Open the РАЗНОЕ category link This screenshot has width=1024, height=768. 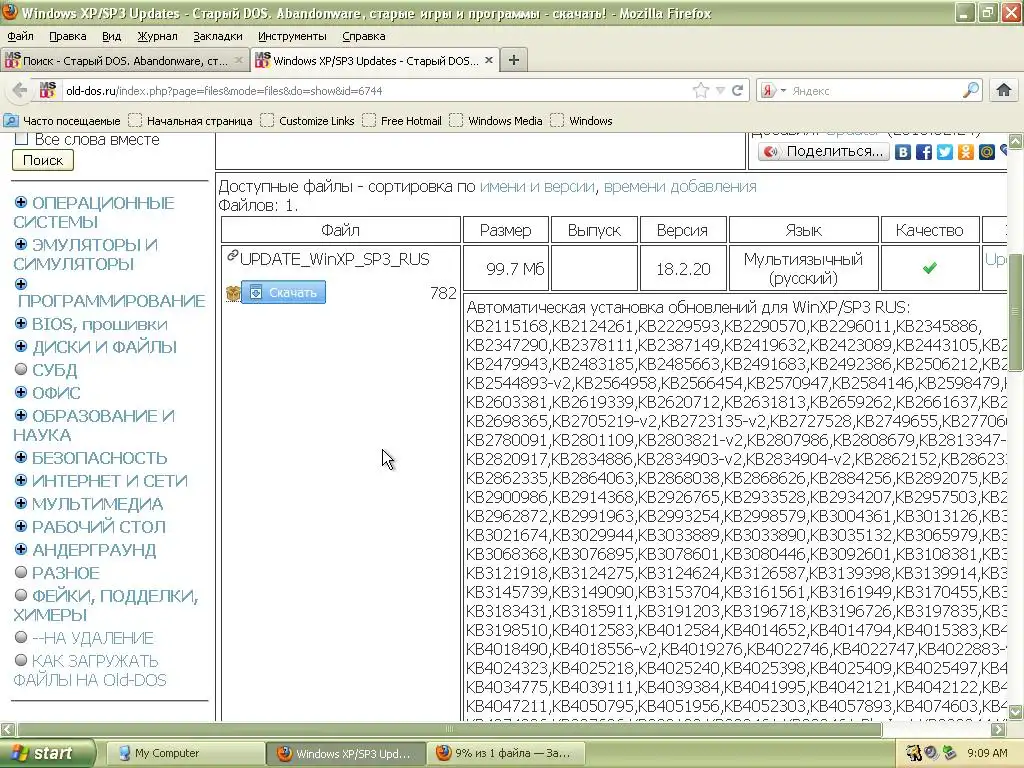tap(66, 573)
